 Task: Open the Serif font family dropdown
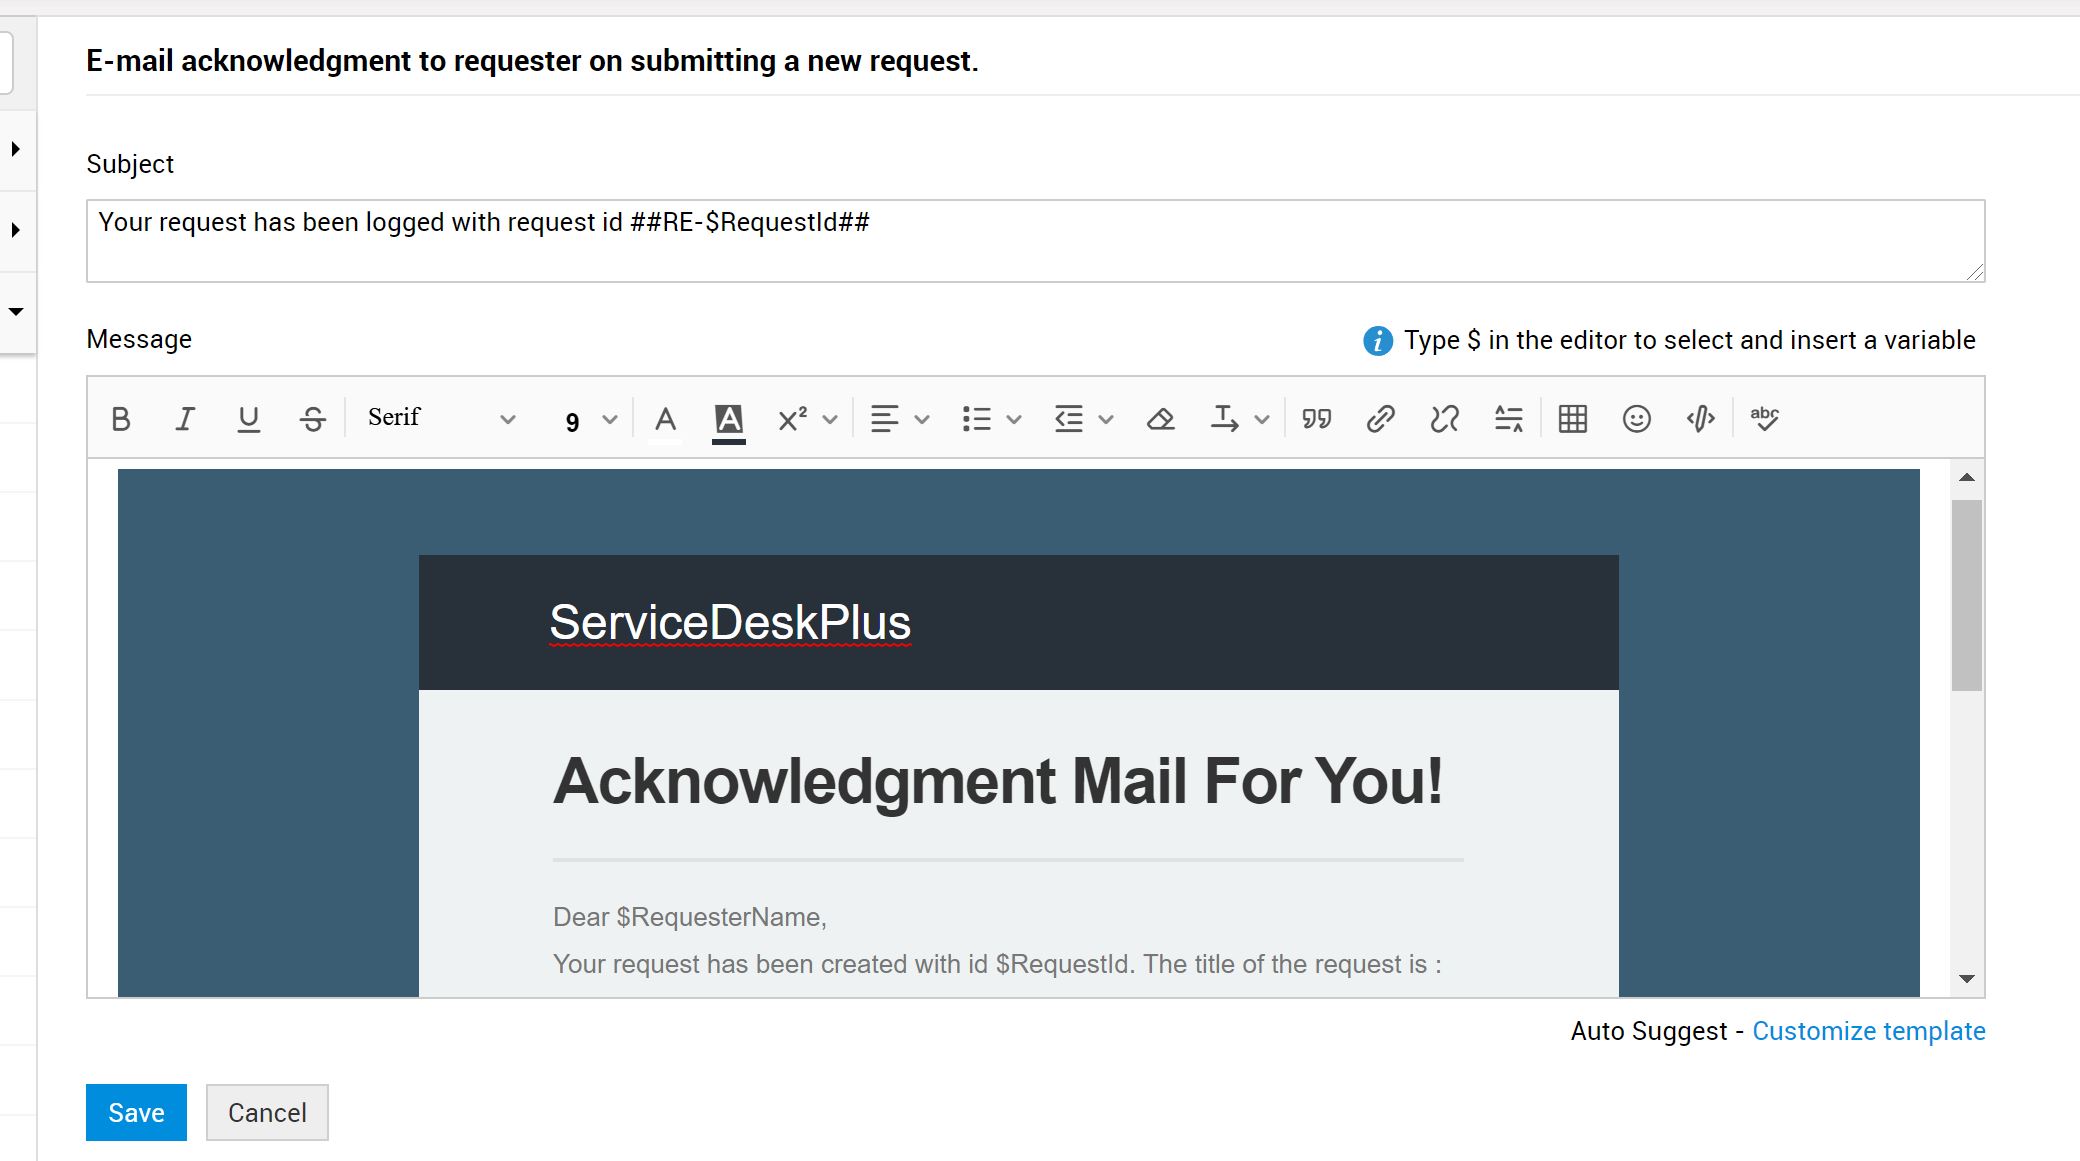pyautogui.click(x=441, y=418)
